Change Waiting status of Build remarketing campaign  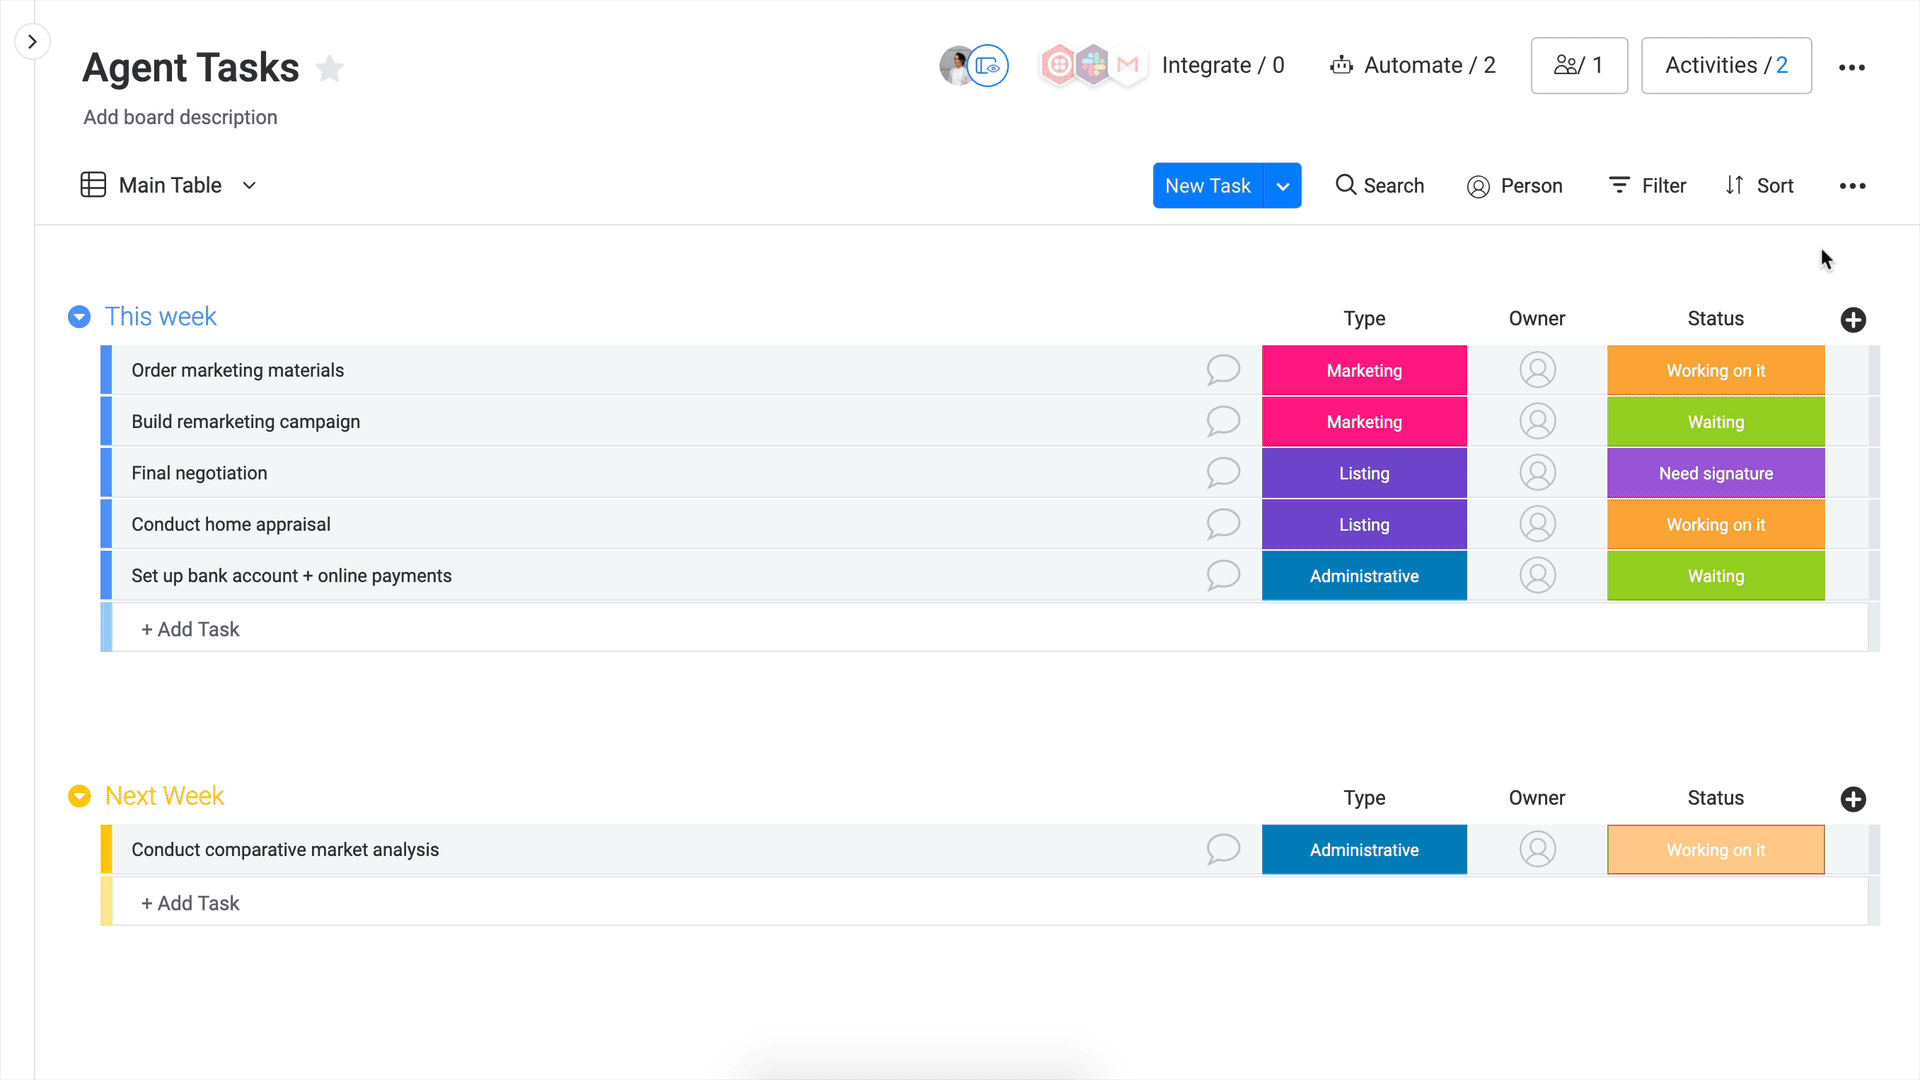click(x=1716, y=422)
